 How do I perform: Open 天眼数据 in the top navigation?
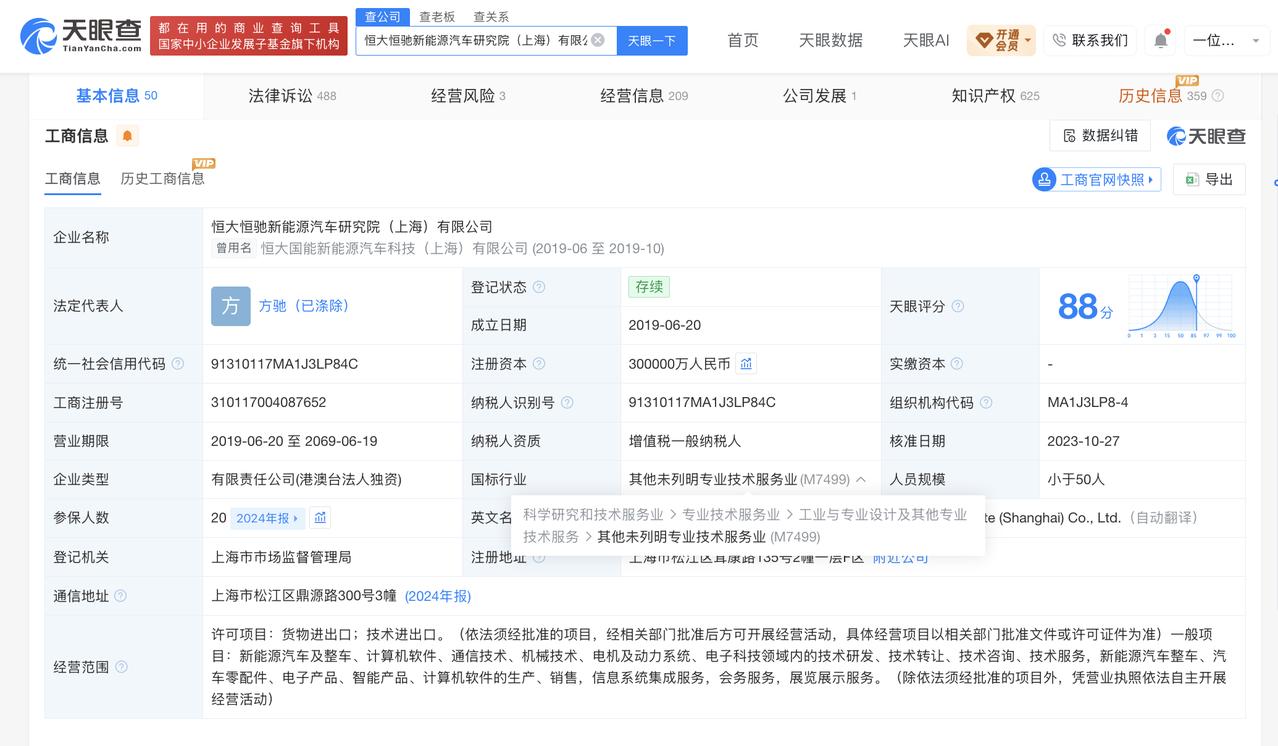point(831,40)
